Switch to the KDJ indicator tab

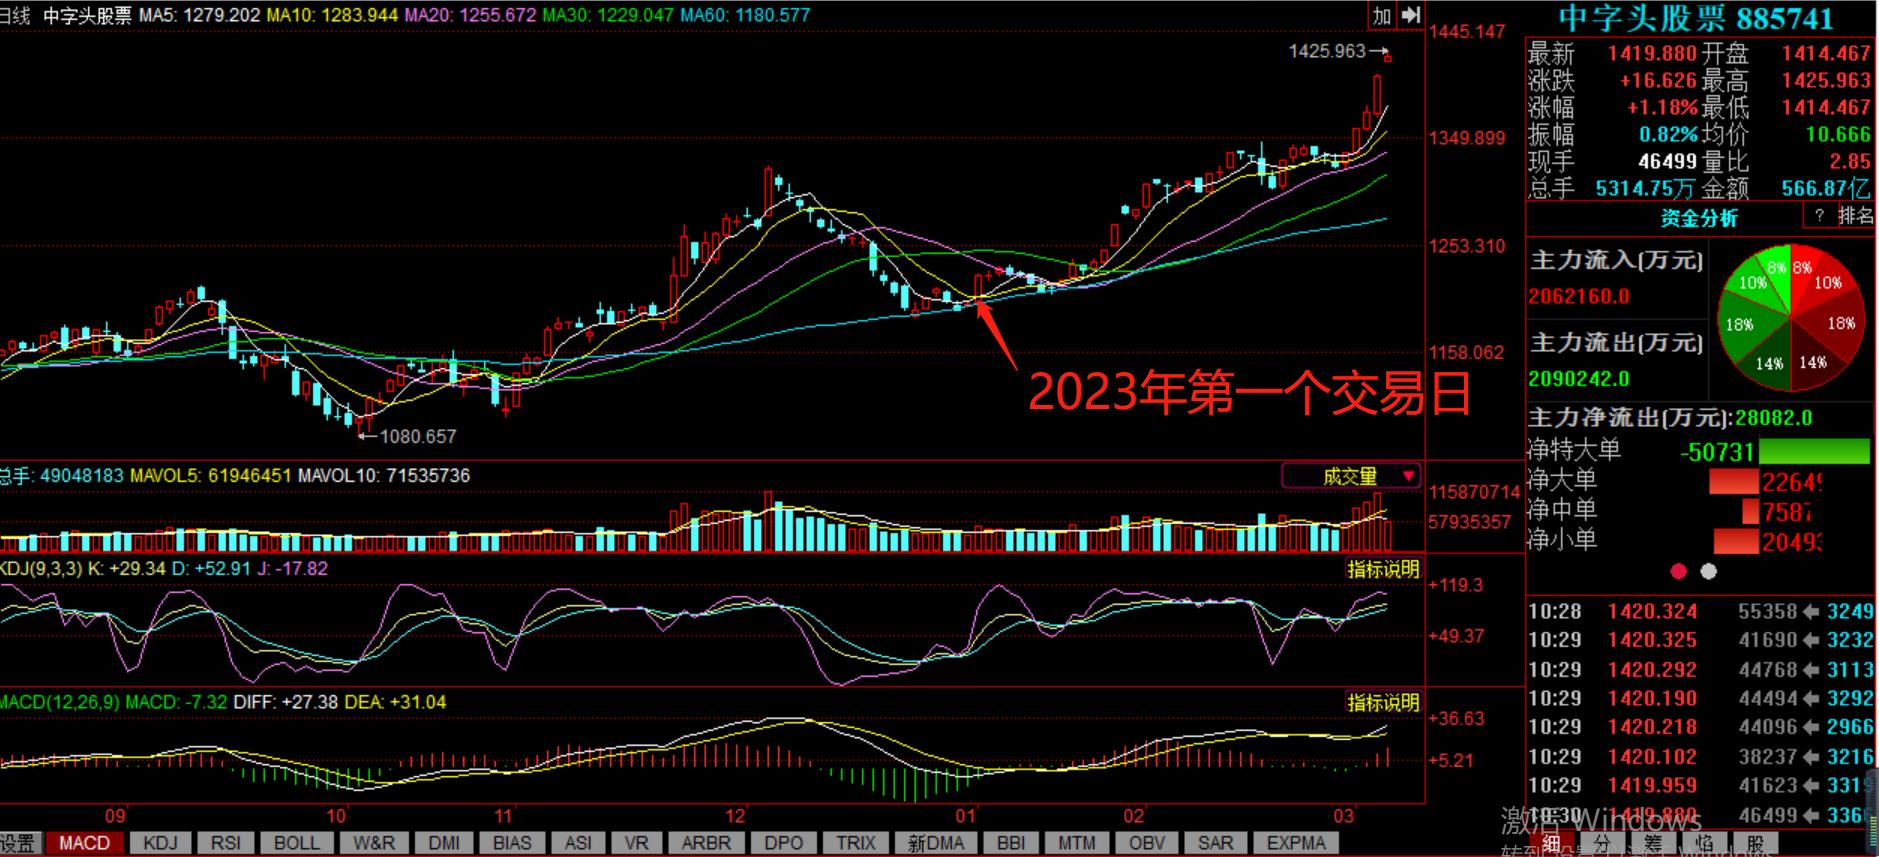[161, 843]
